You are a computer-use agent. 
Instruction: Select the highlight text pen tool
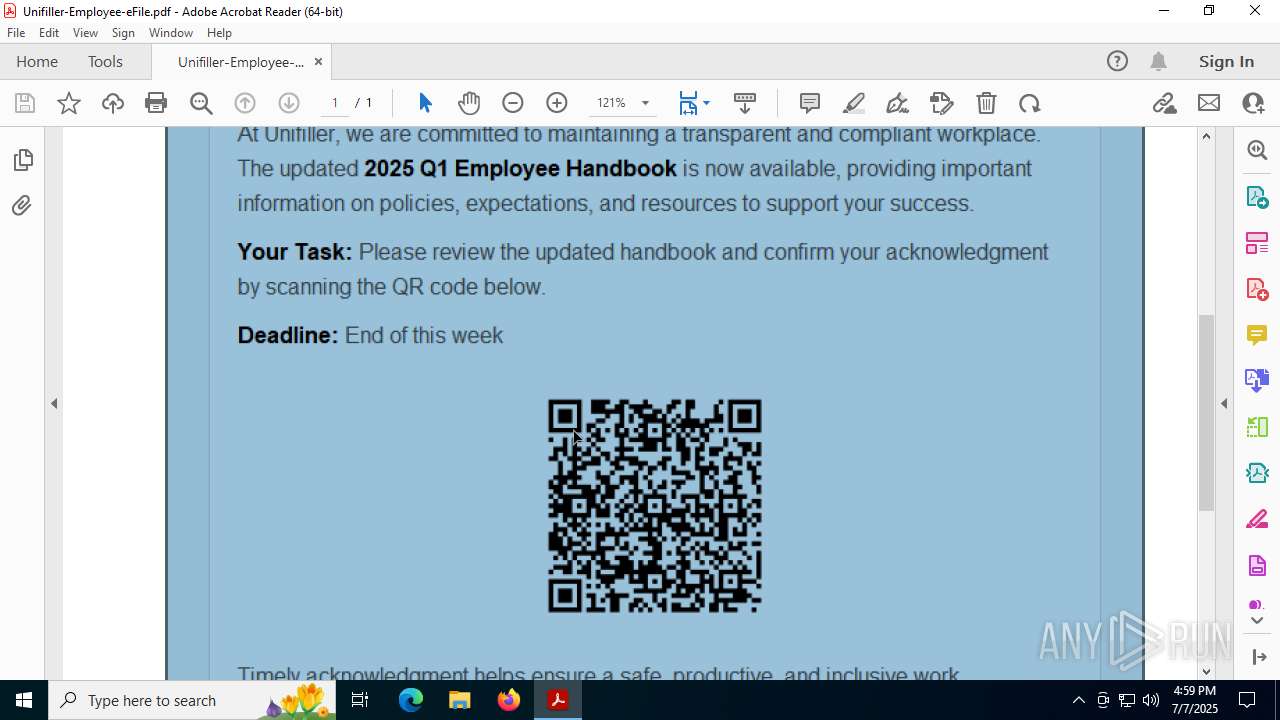click(x=854, y=103)
